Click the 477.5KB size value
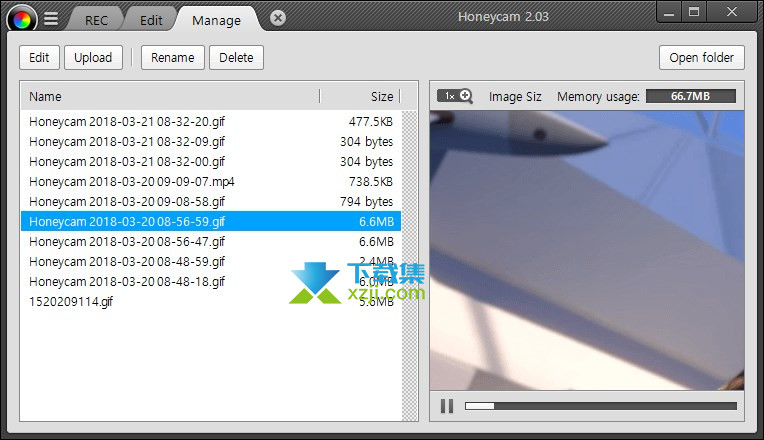The image size is (764, 440). (x=371, y=122)
